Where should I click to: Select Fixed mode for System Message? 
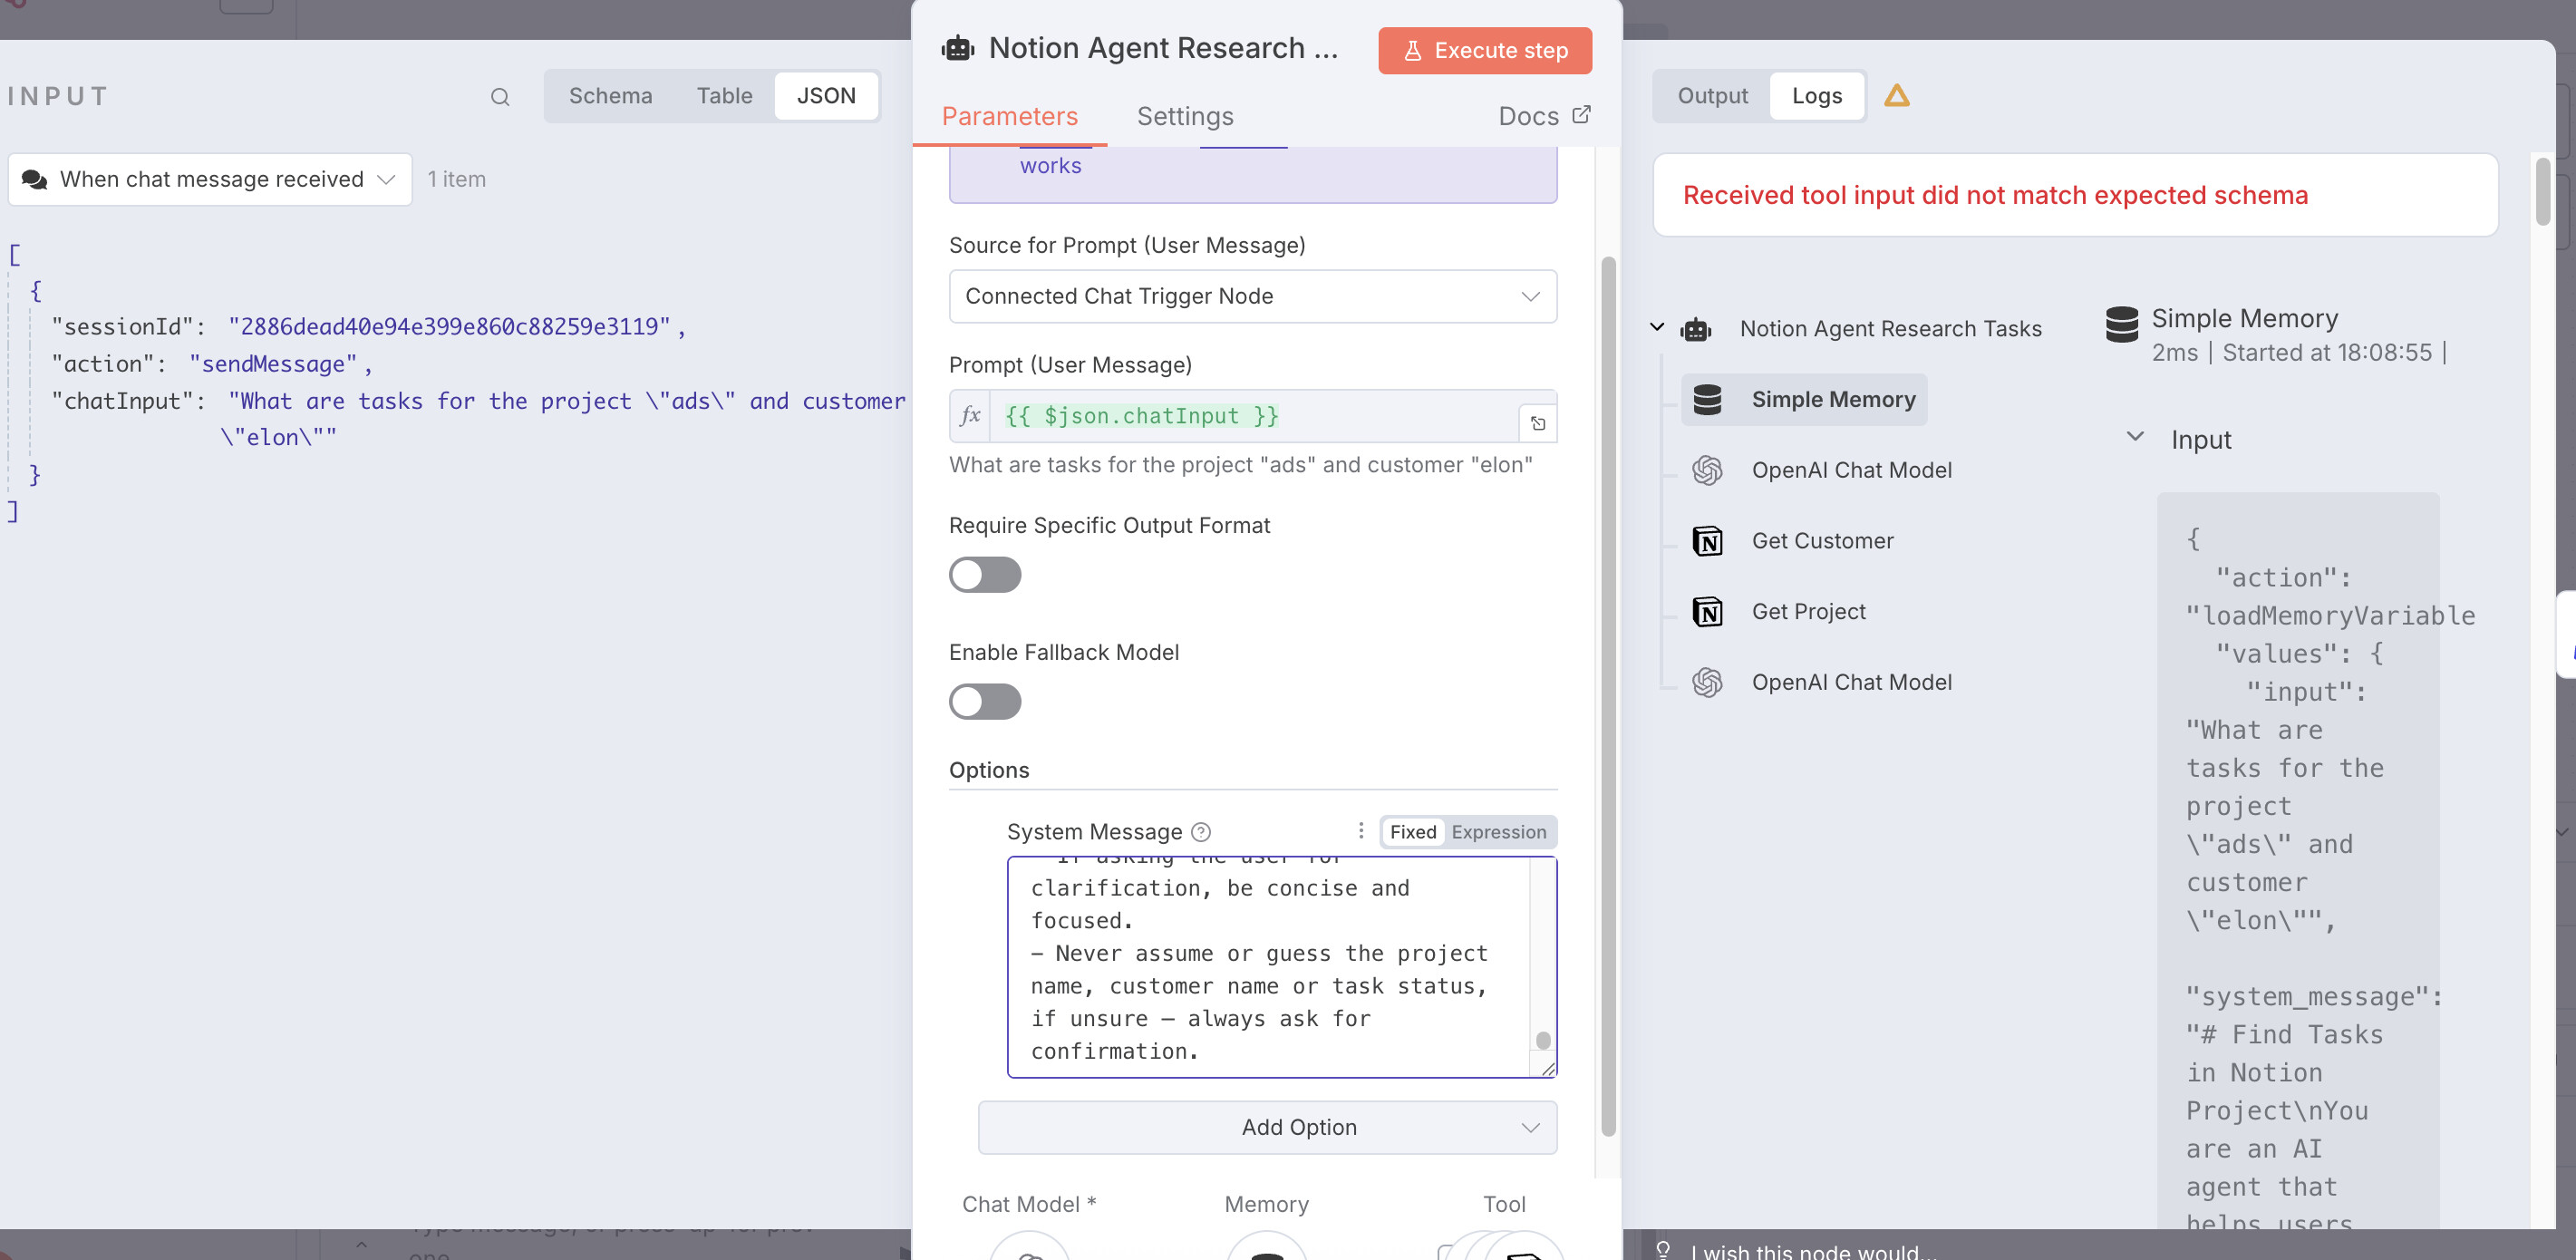(x=1412, y=832)
